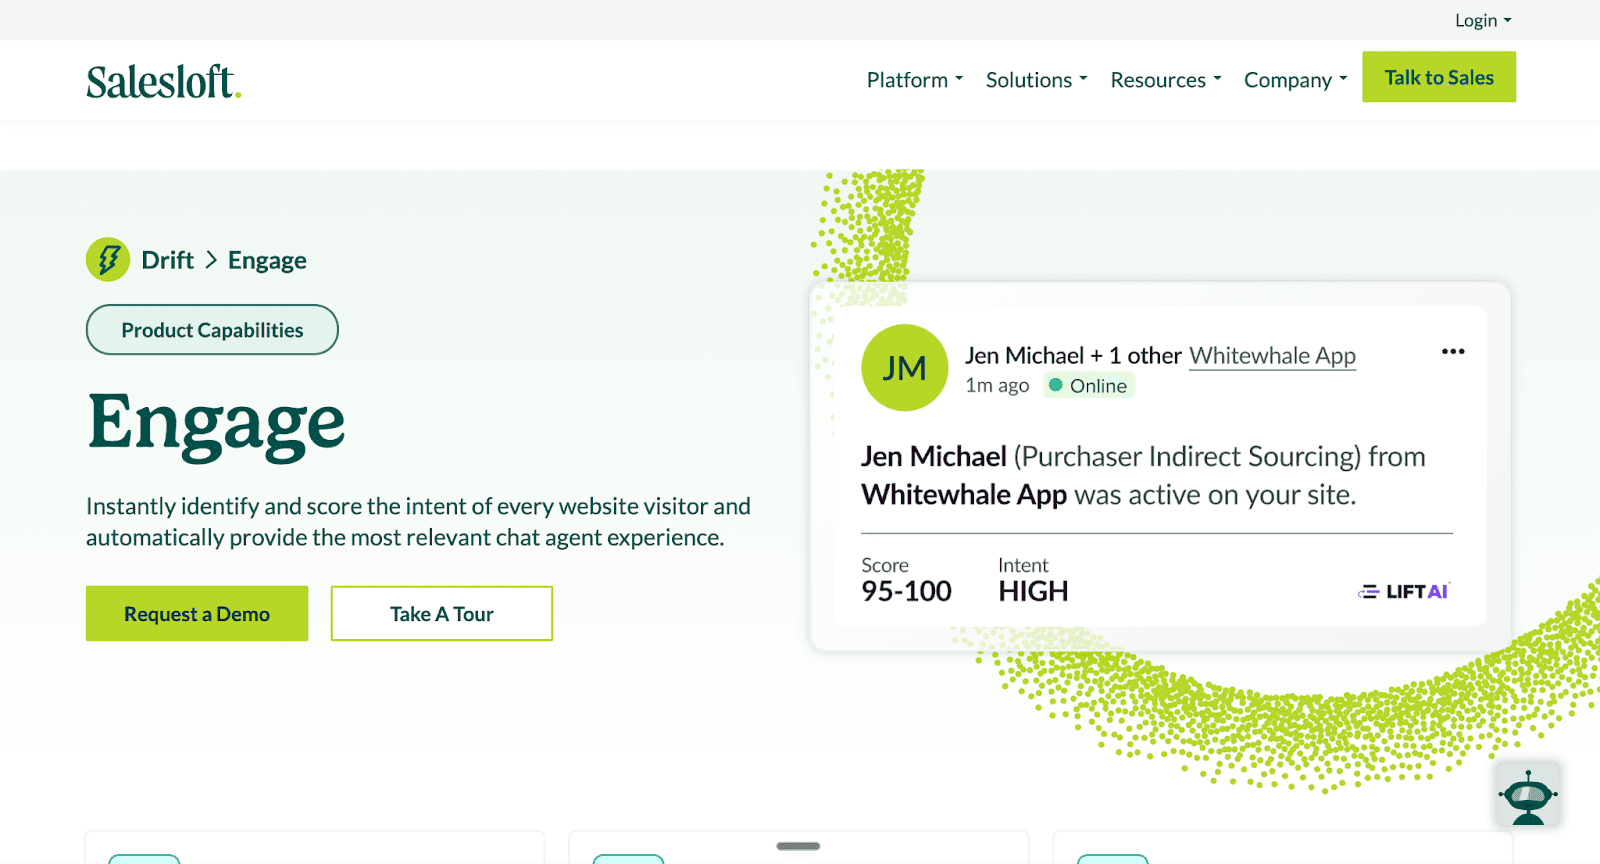Click the JM avatar circle

(x=903, y=367)
